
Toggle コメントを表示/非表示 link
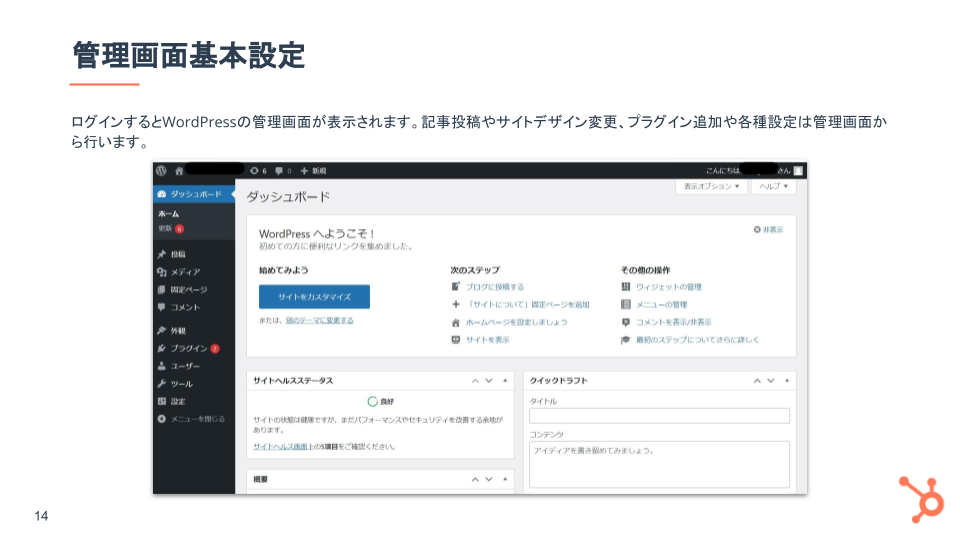pyautogui.click(x=673, y=323)
